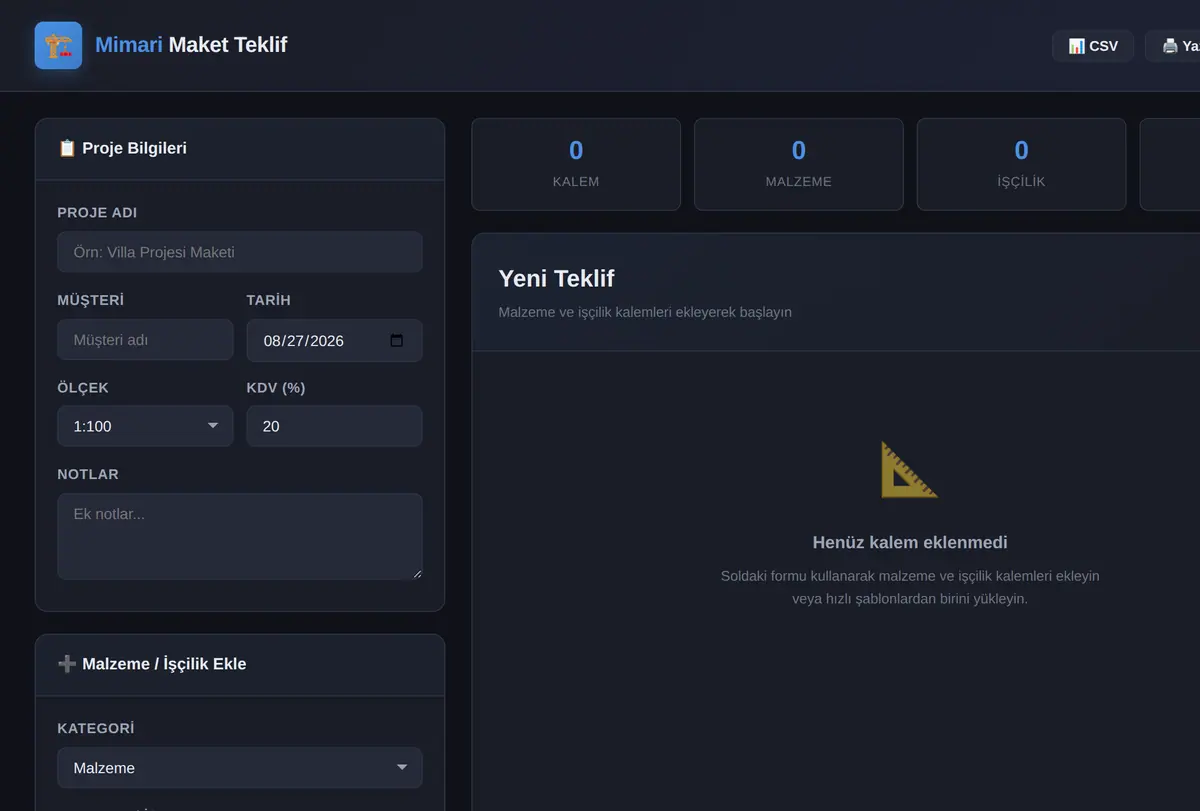Click the İşçilik counter card
The height and width of the screenshot is (811, 1200).
[x=1021, y=165]
